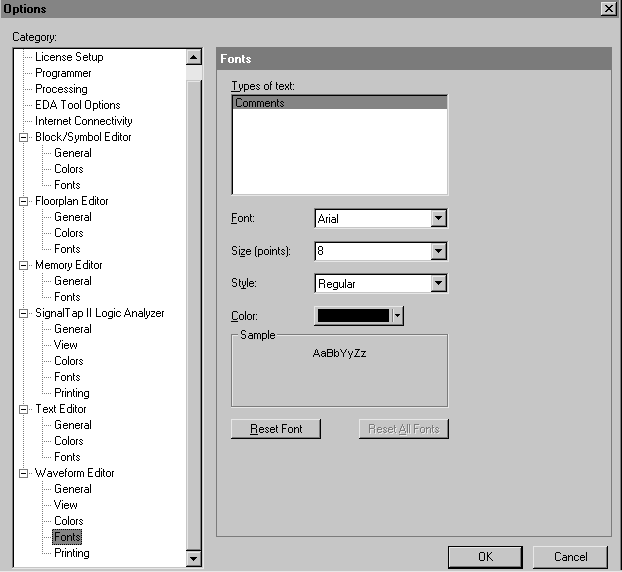The image size is (622, 572).
Task: Dismiss dialog with Cancel button
Action: pos(570,557)
